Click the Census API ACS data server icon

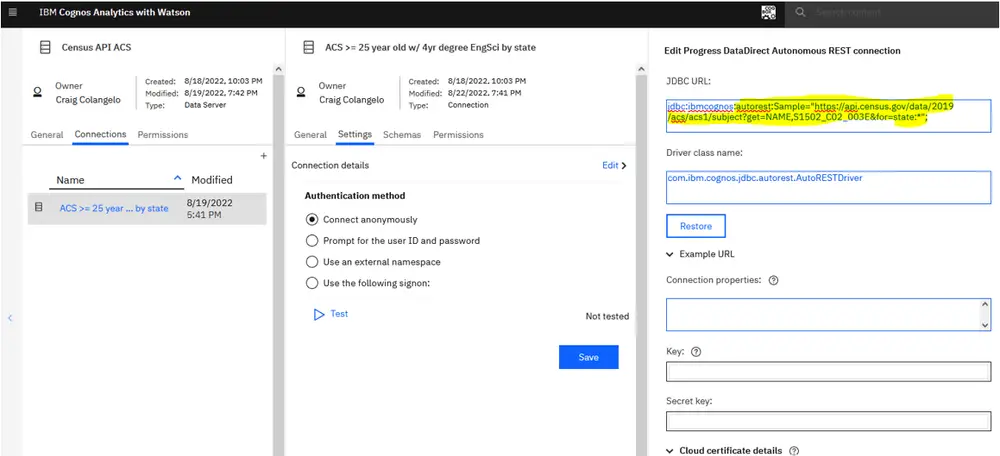click(45, 47)
